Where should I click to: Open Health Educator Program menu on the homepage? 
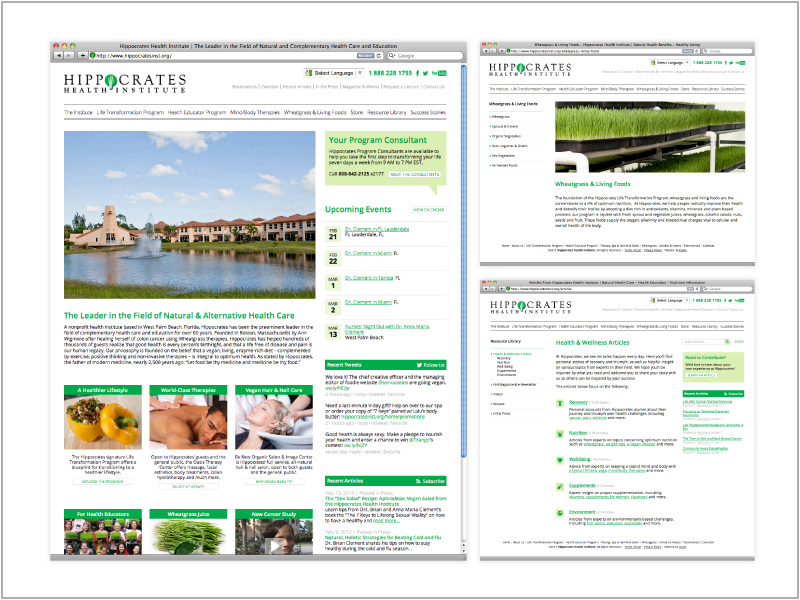pyautogui.click(x=196, y=112)
